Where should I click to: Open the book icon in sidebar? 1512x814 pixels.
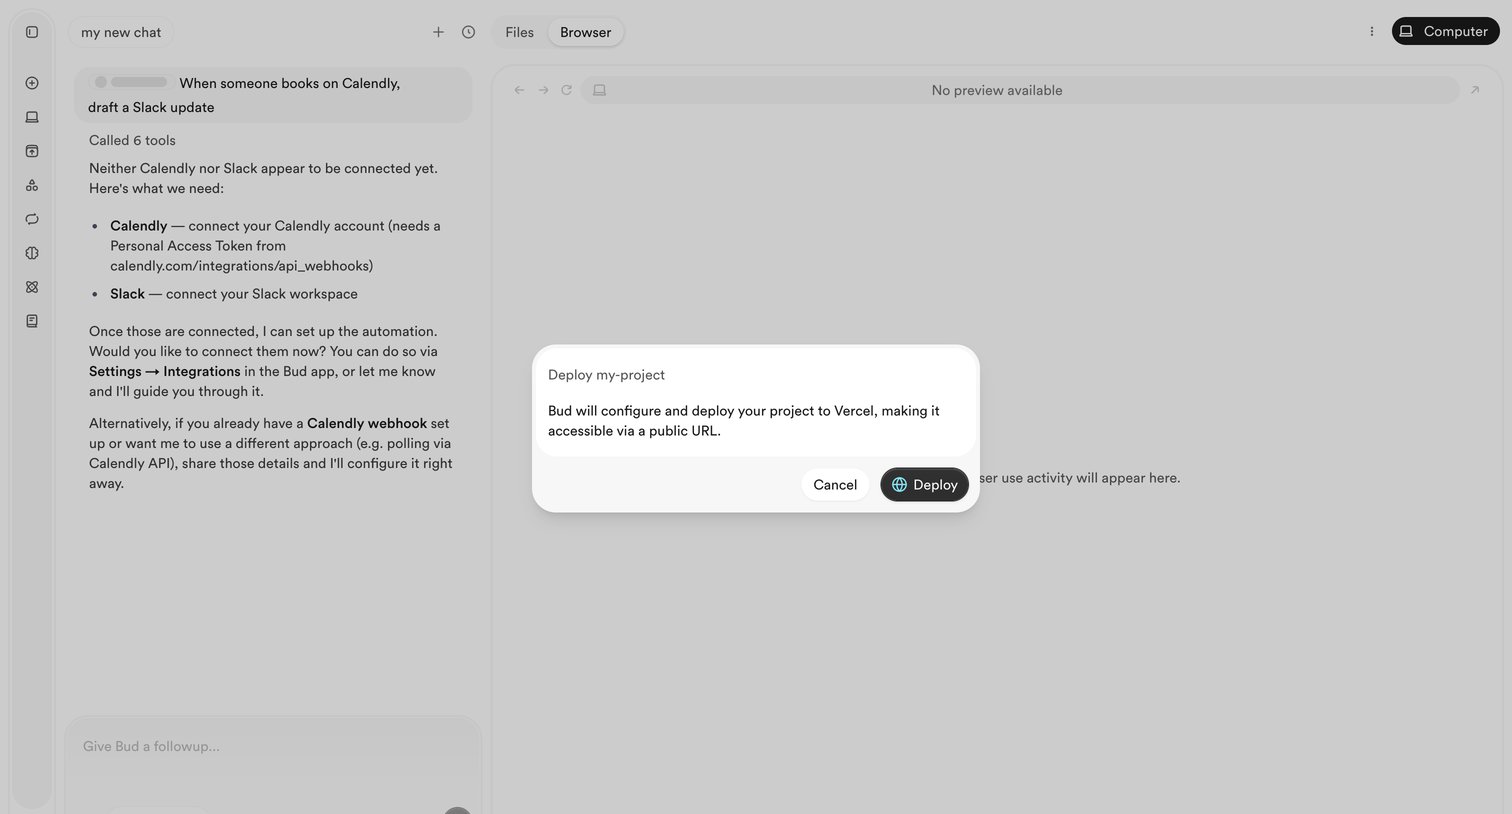[x=32, y=321]
